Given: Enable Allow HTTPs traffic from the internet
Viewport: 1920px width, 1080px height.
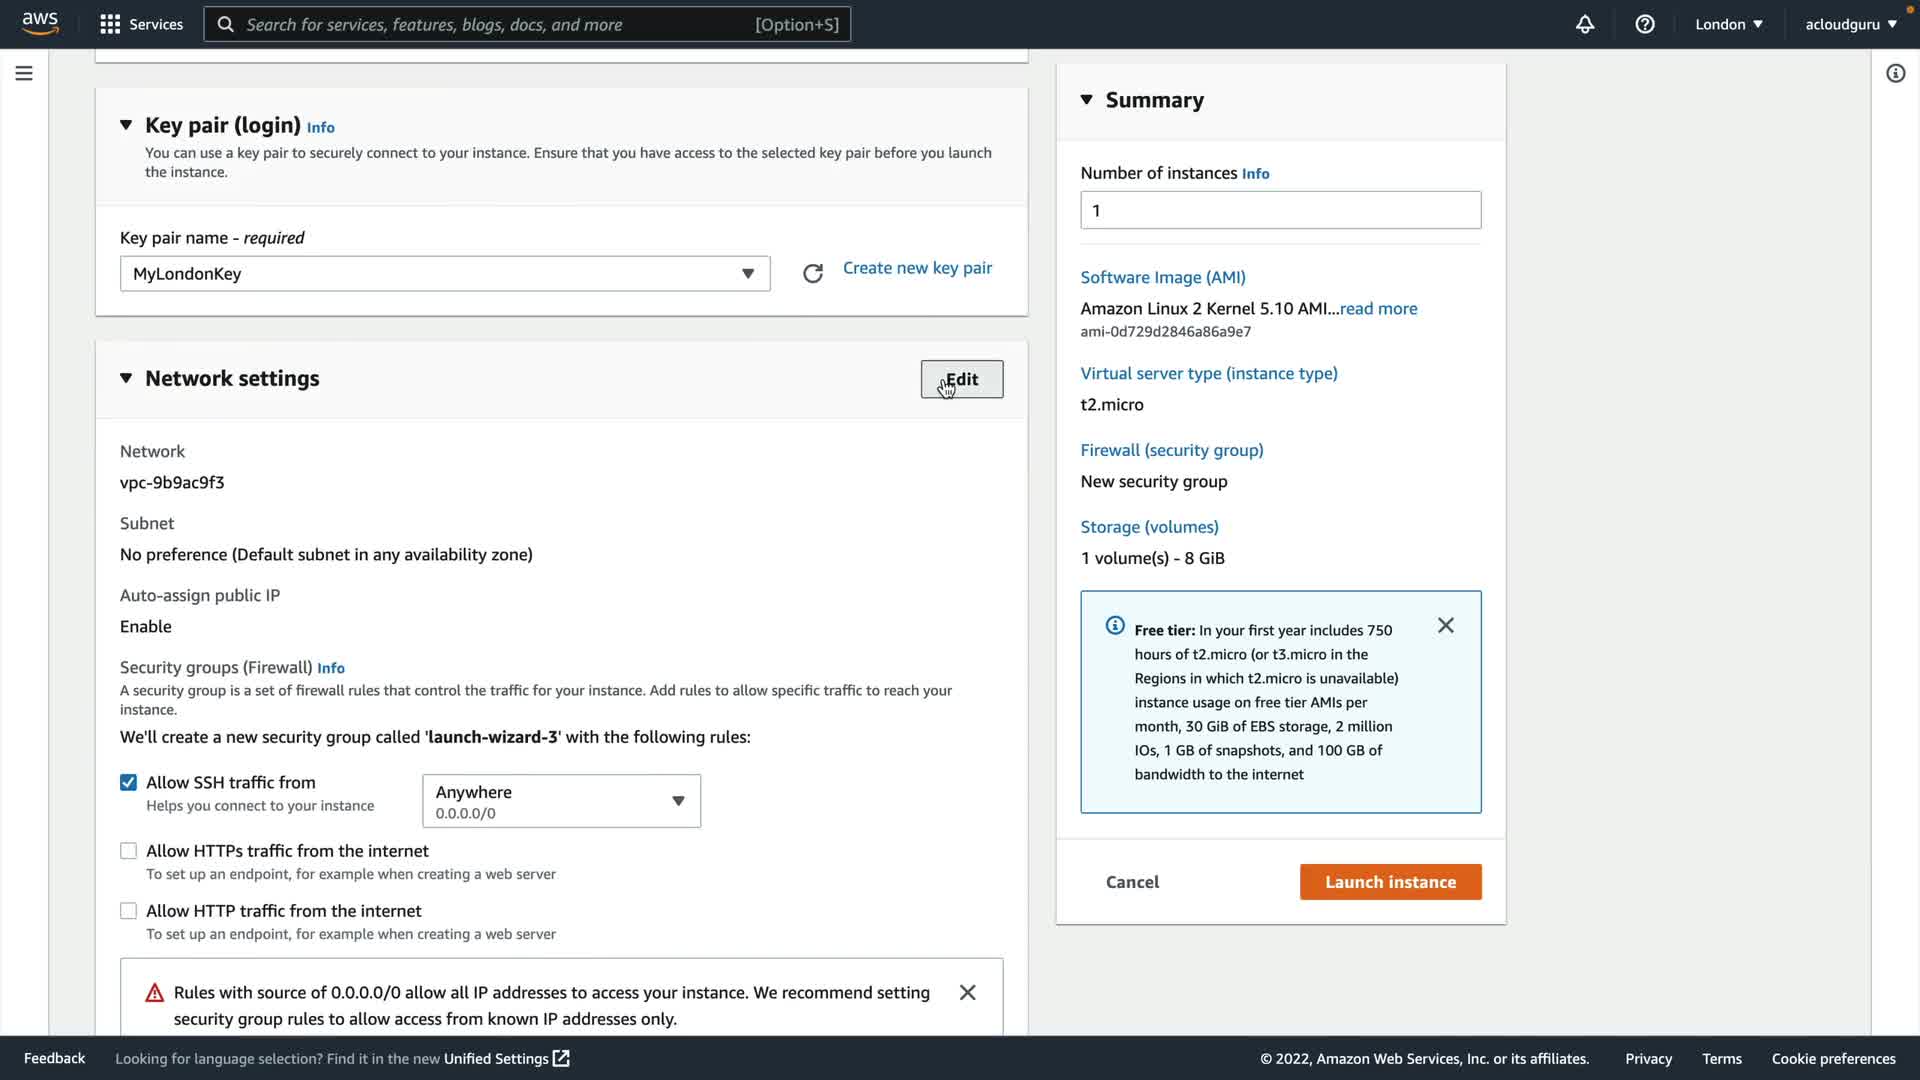Looking at the screenshot, I should click(x=128, y=851).
